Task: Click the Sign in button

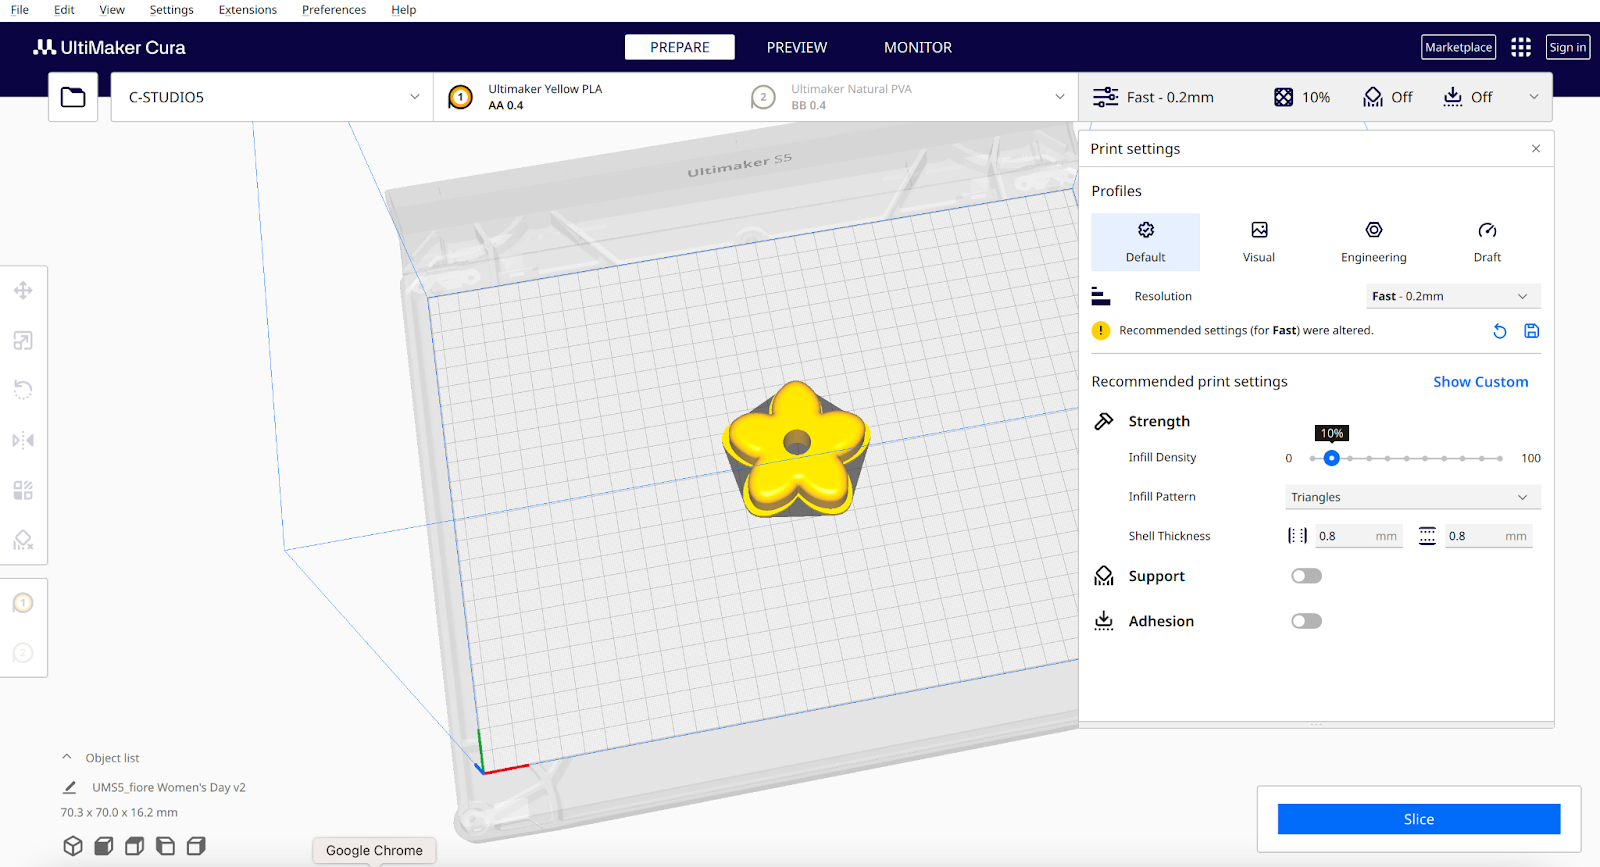Action: pos(1568,47)
